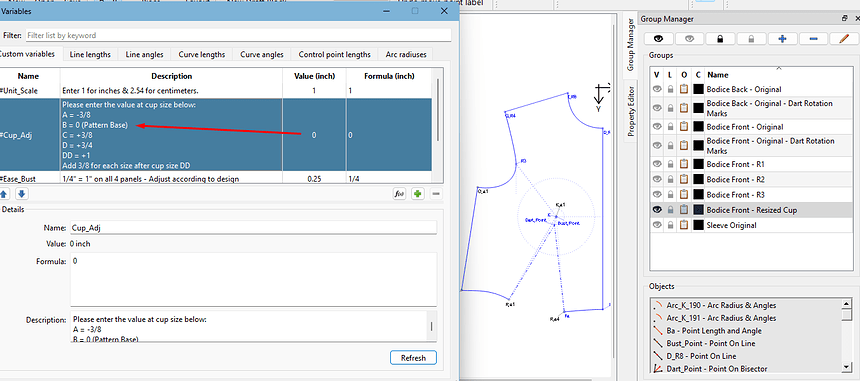Unlock all groups with the grey padlock button

click(751, 39)
